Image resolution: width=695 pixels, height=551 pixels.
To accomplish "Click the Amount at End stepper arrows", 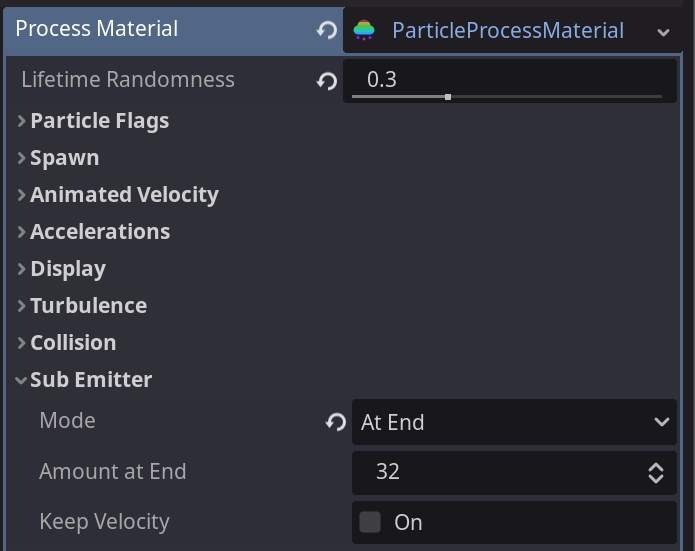I will click(x=656, y=473).
